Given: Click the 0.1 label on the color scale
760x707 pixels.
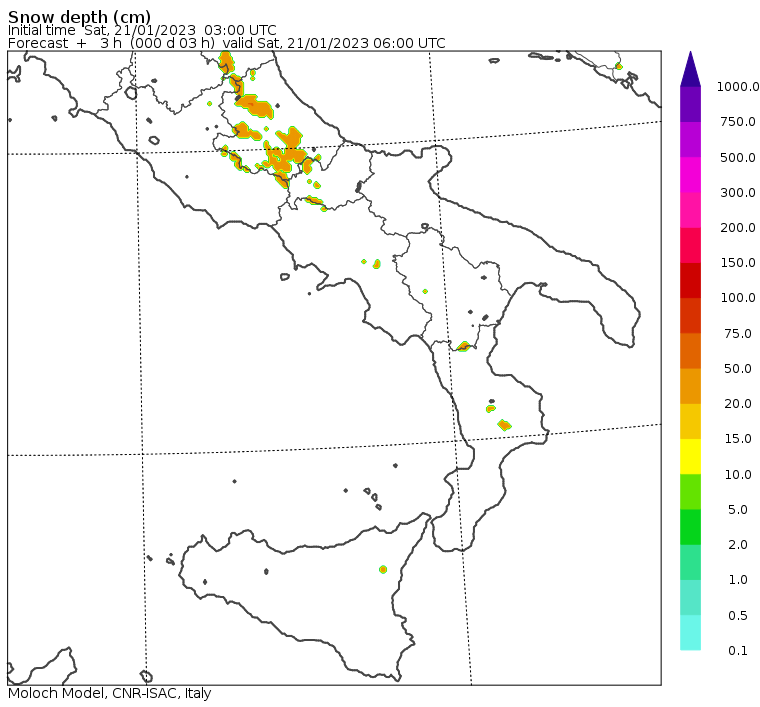Looking at the screenshot, I should coord(738,650).
